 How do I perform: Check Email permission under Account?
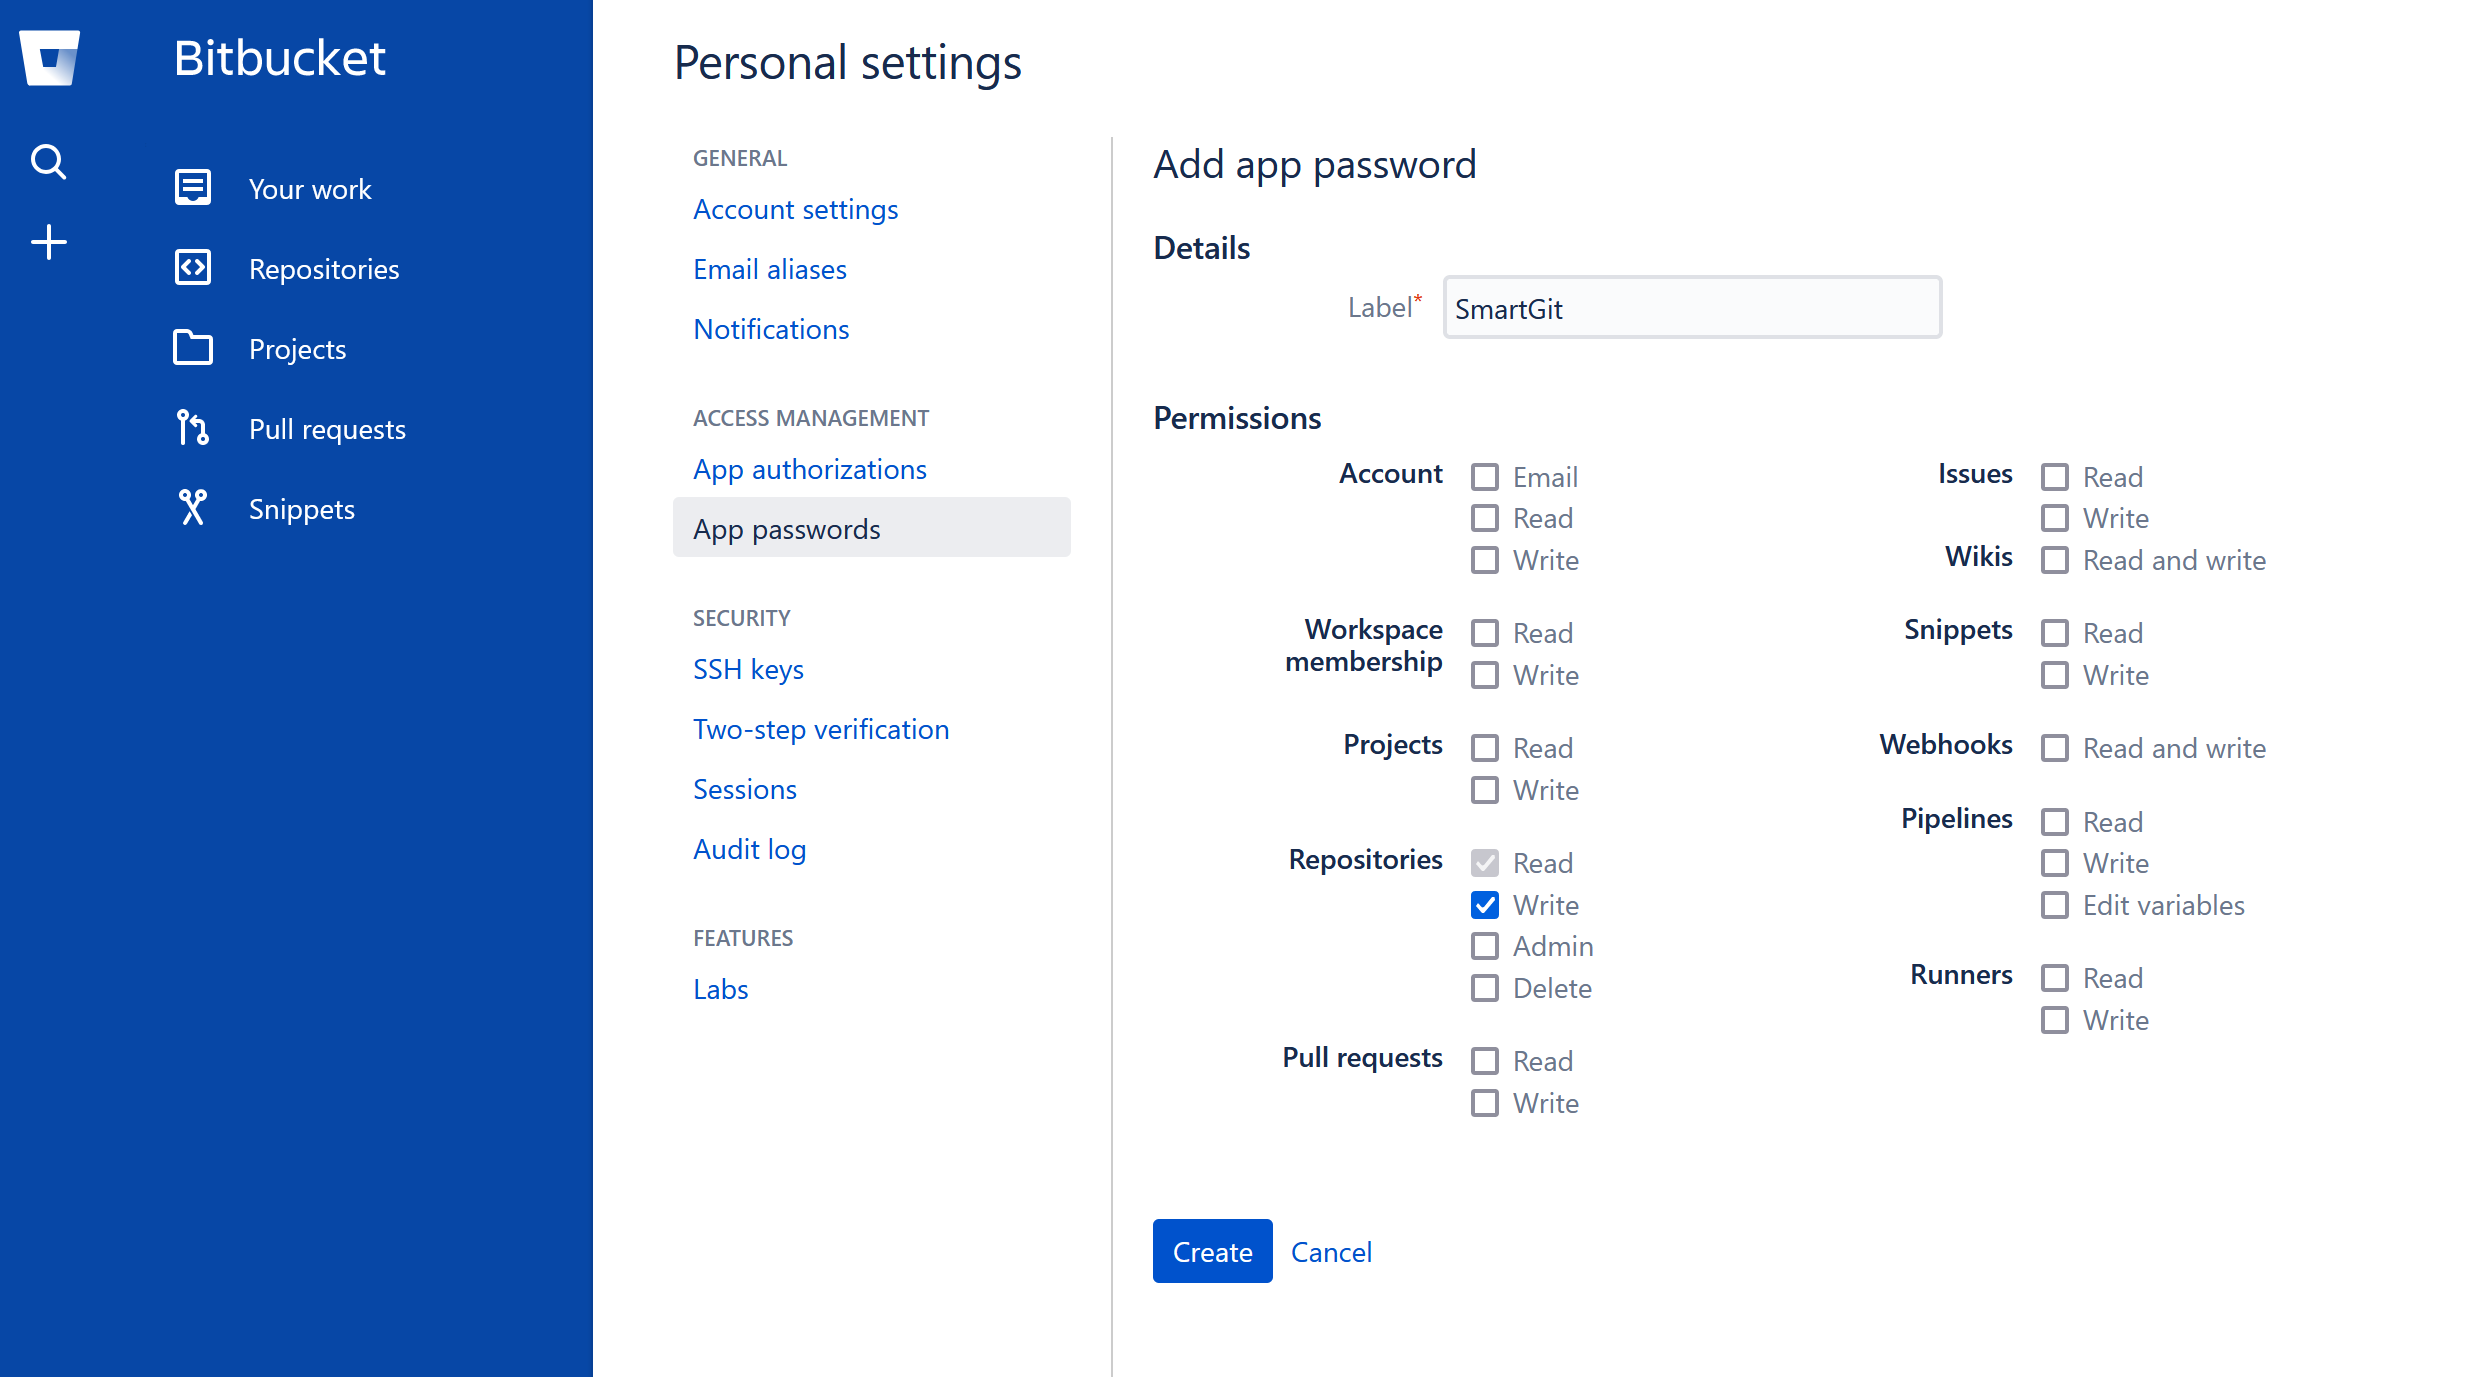coord(1485,476)
